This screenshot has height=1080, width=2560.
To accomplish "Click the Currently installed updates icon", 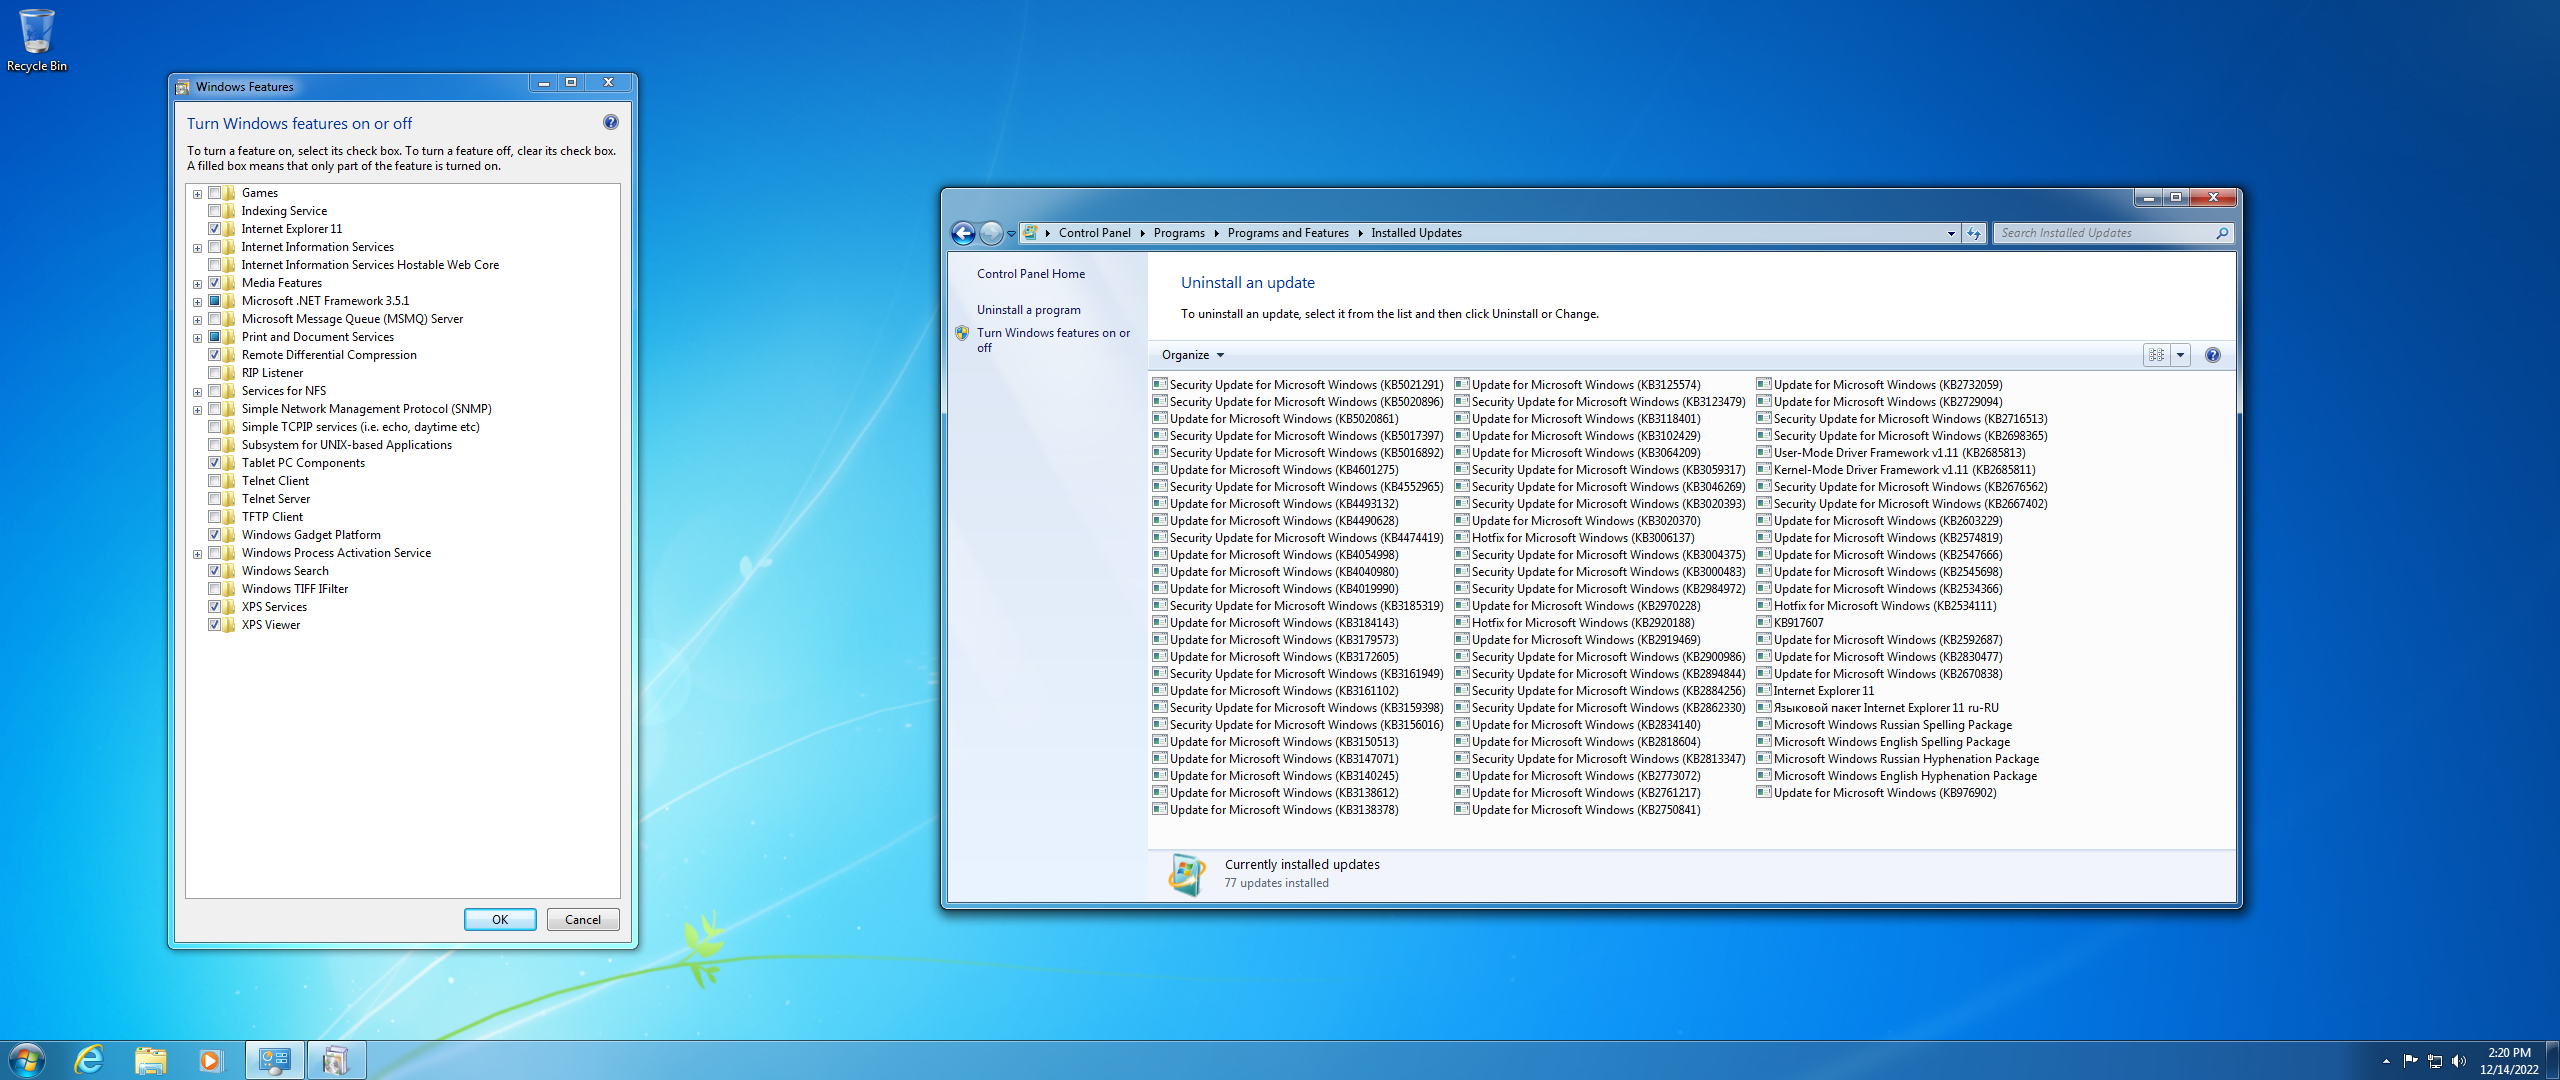I will coord(1187,874).
